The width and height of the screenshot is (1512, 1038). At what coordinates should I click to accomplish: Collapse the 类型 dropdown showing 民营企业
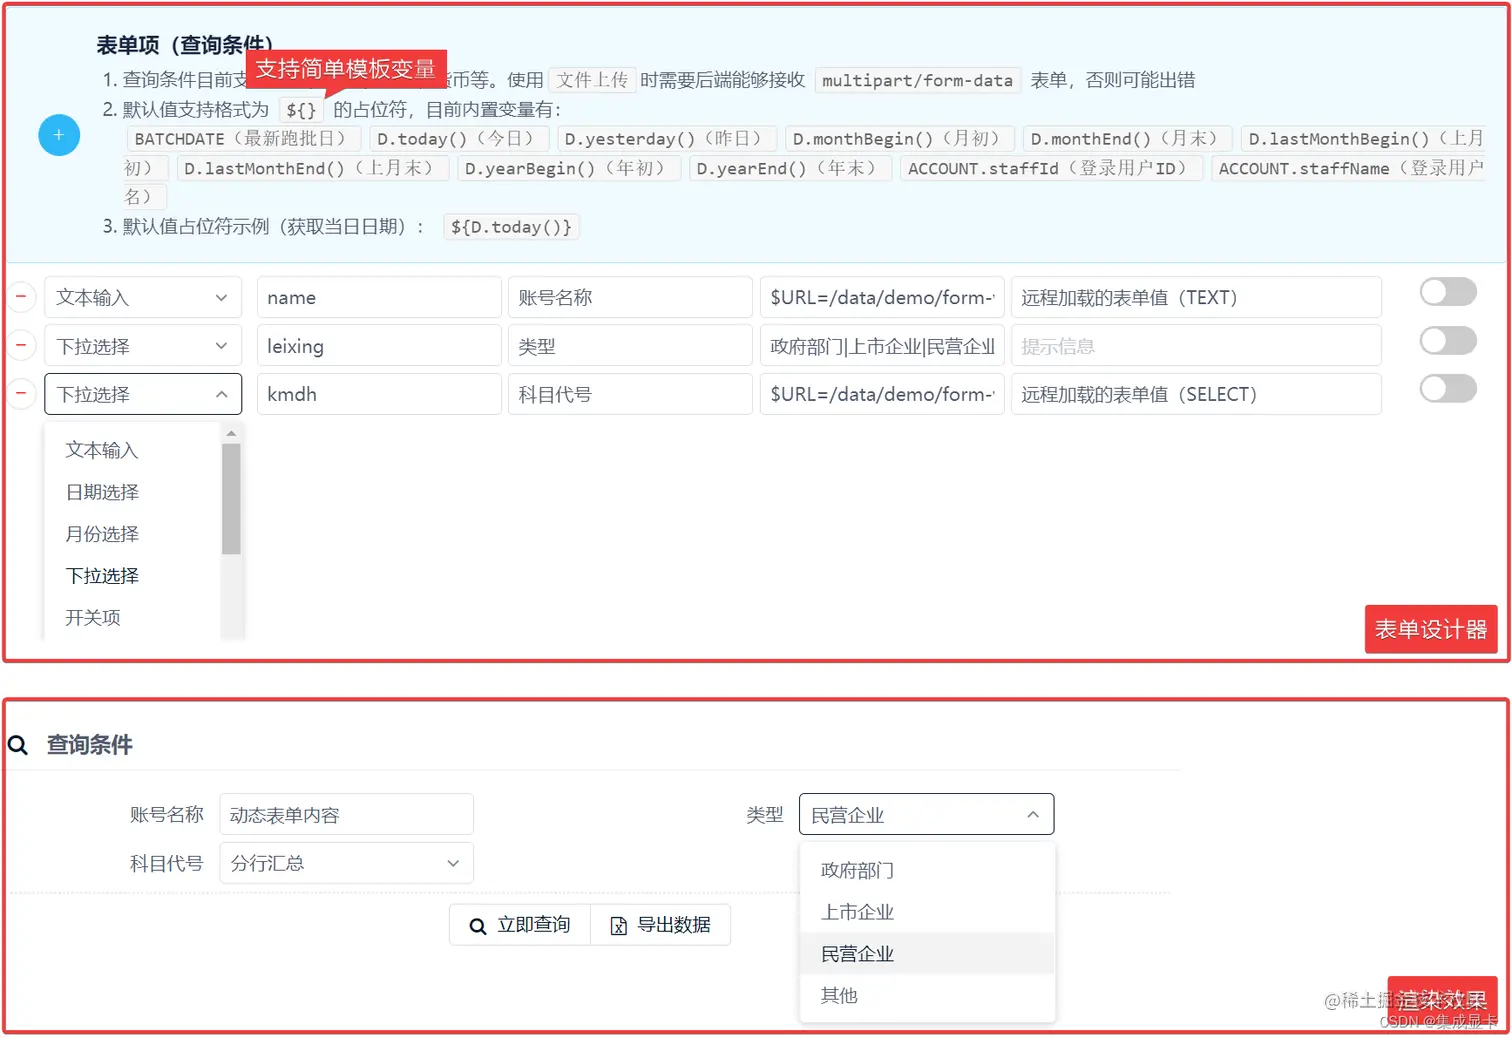[926, 814]
